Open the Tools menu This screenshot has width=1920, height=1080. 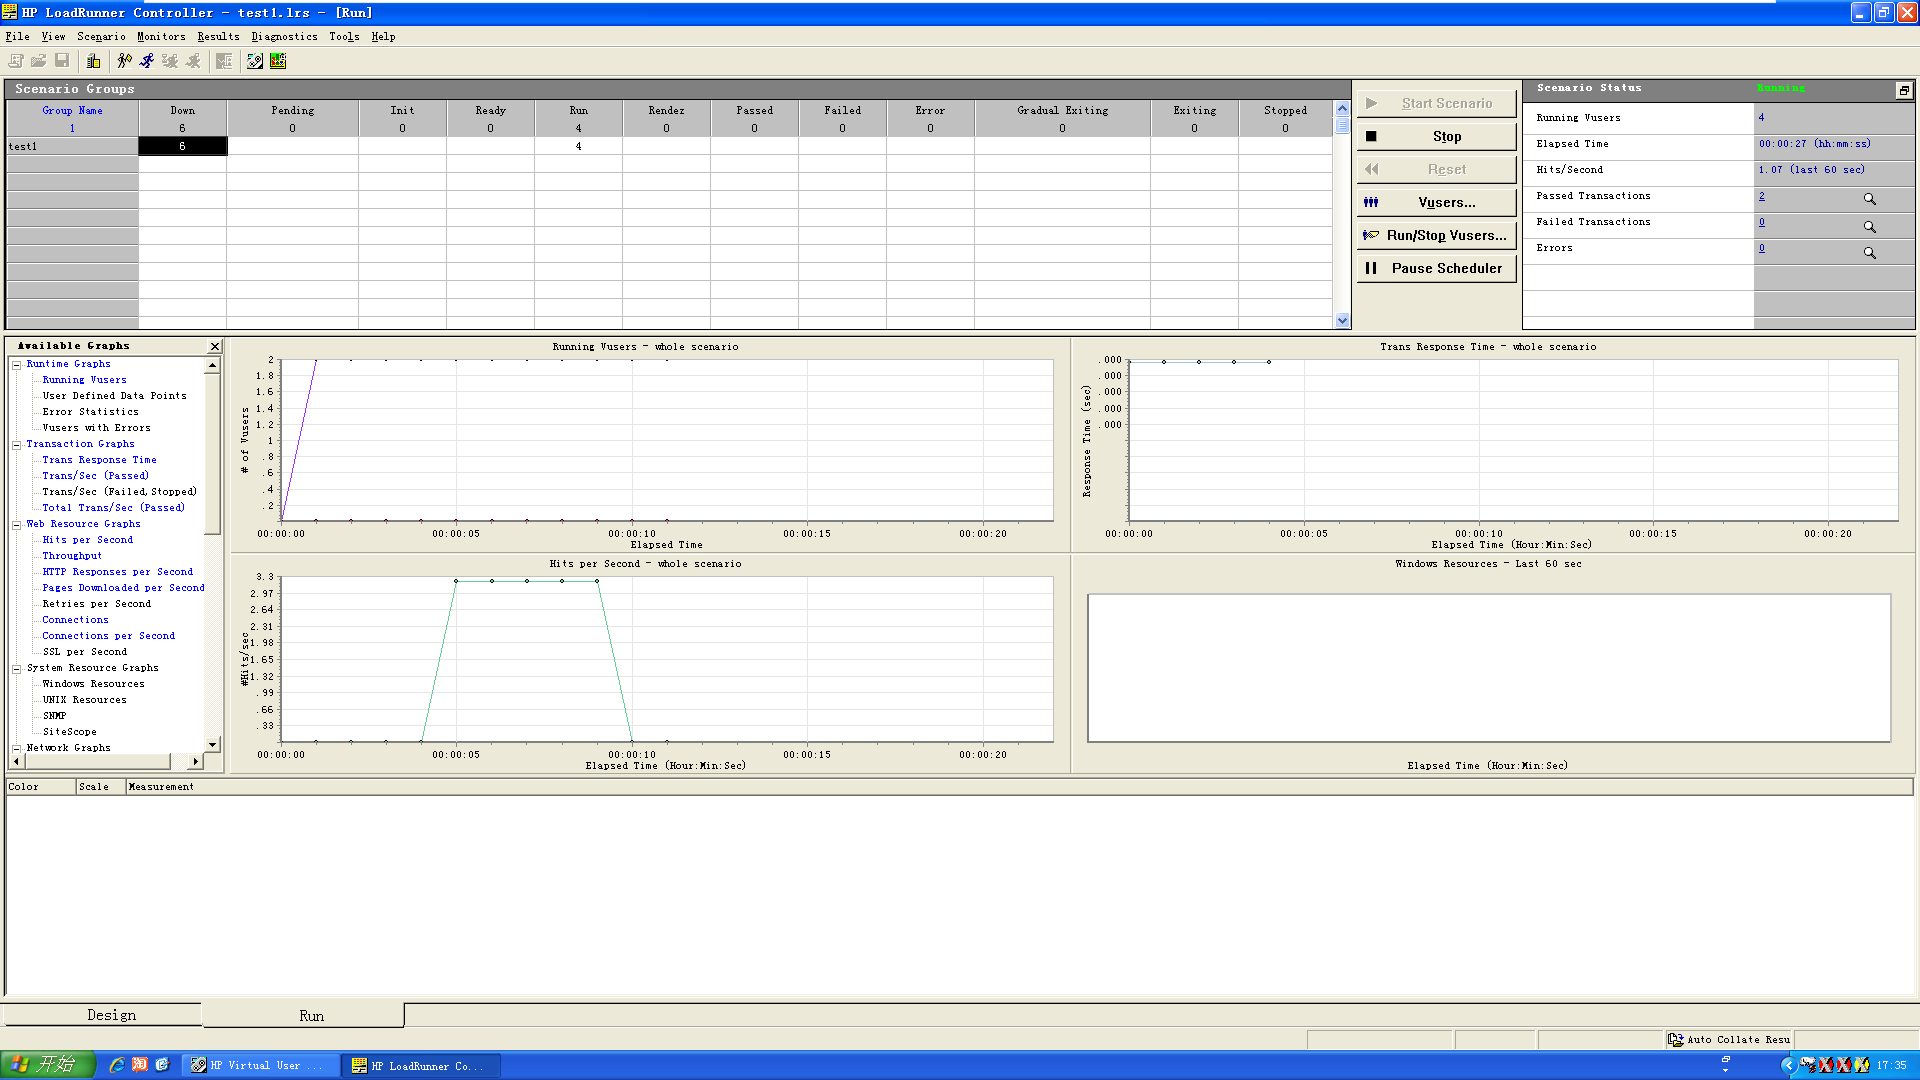click(344, 36)
